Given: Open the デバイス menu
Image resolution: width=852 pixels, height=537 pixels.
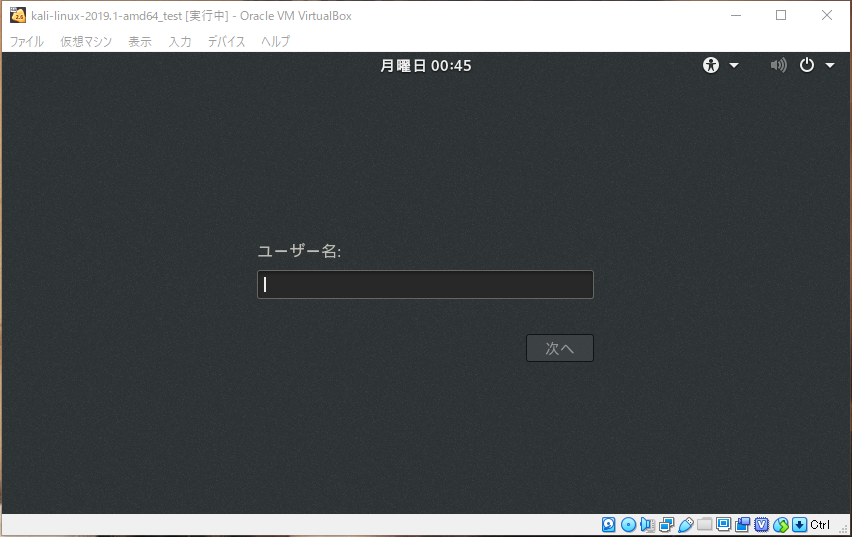Looking at the screenshot, I should (226, 41).
